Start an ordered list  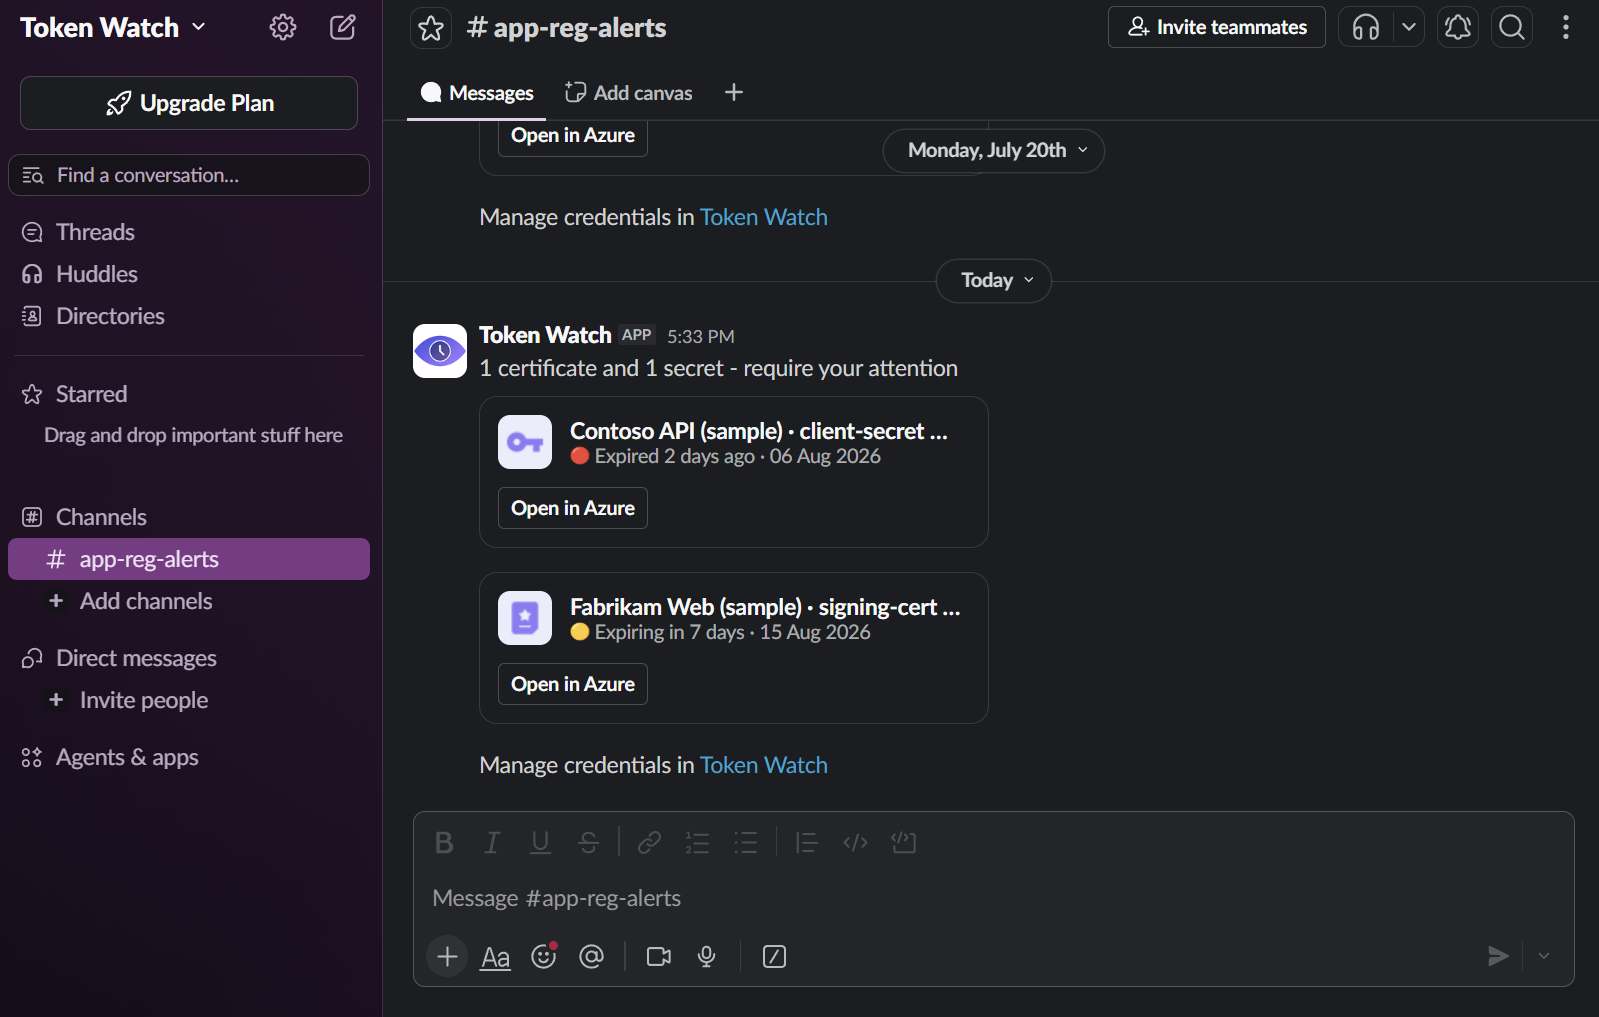tap(697, 843)
